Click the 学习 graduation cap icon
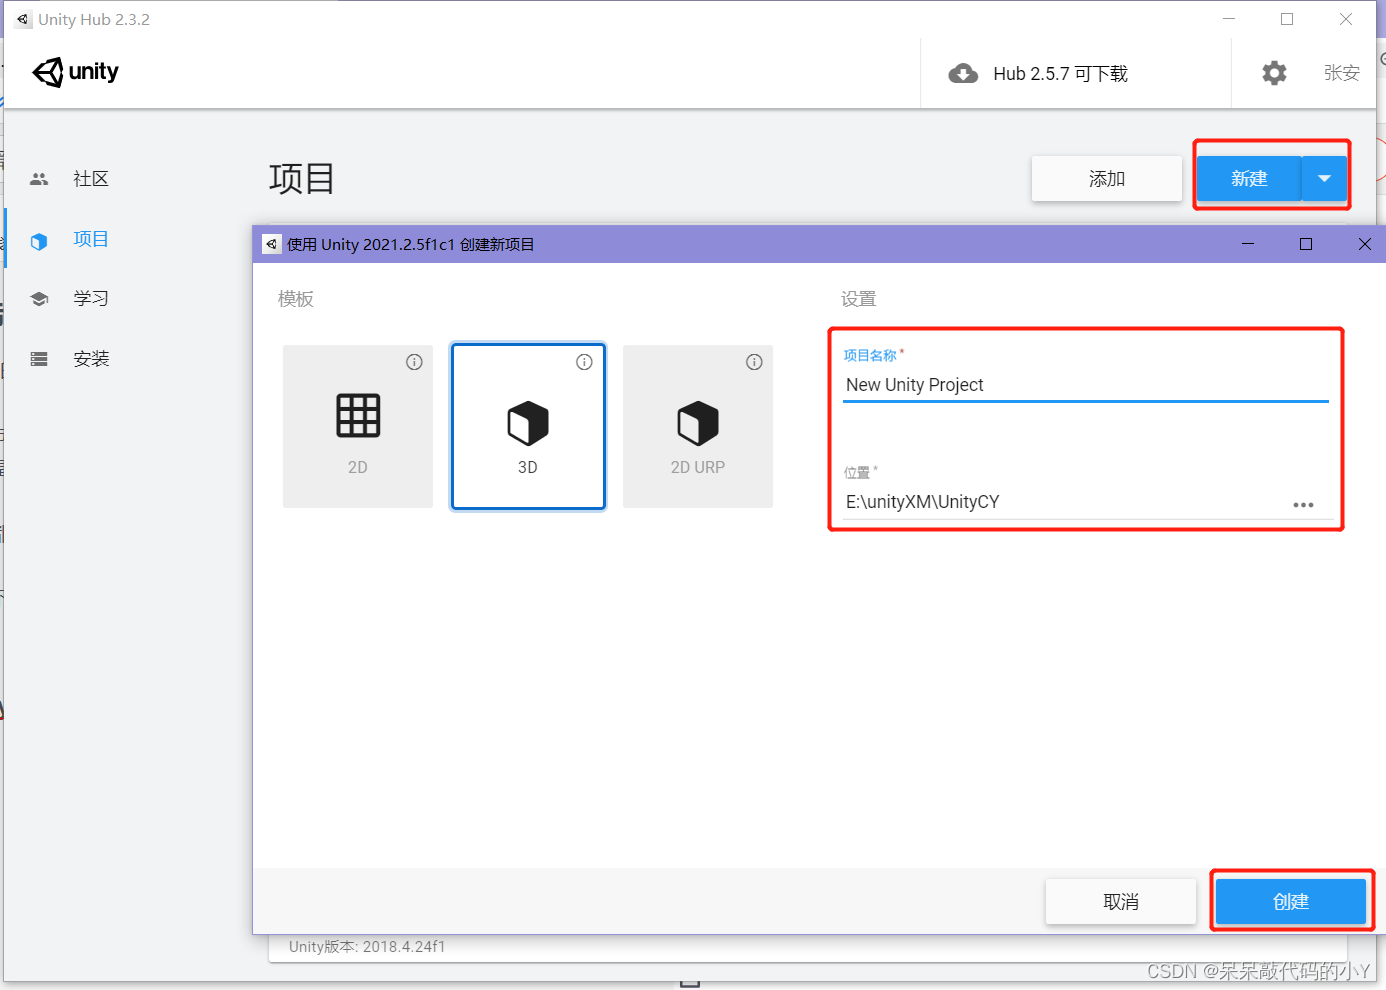Screen dimensions: 1386x990 [x=39, y=299]
